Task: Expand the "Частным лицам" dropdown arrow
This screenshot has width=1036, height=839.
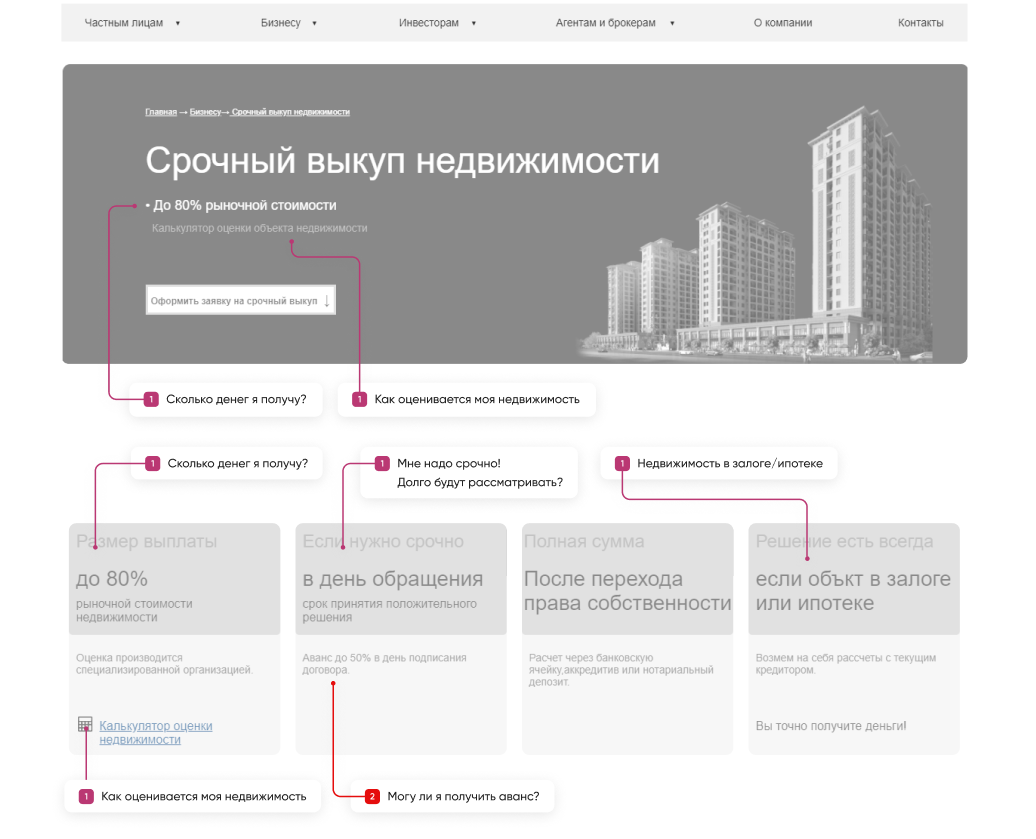Action: 177,23
